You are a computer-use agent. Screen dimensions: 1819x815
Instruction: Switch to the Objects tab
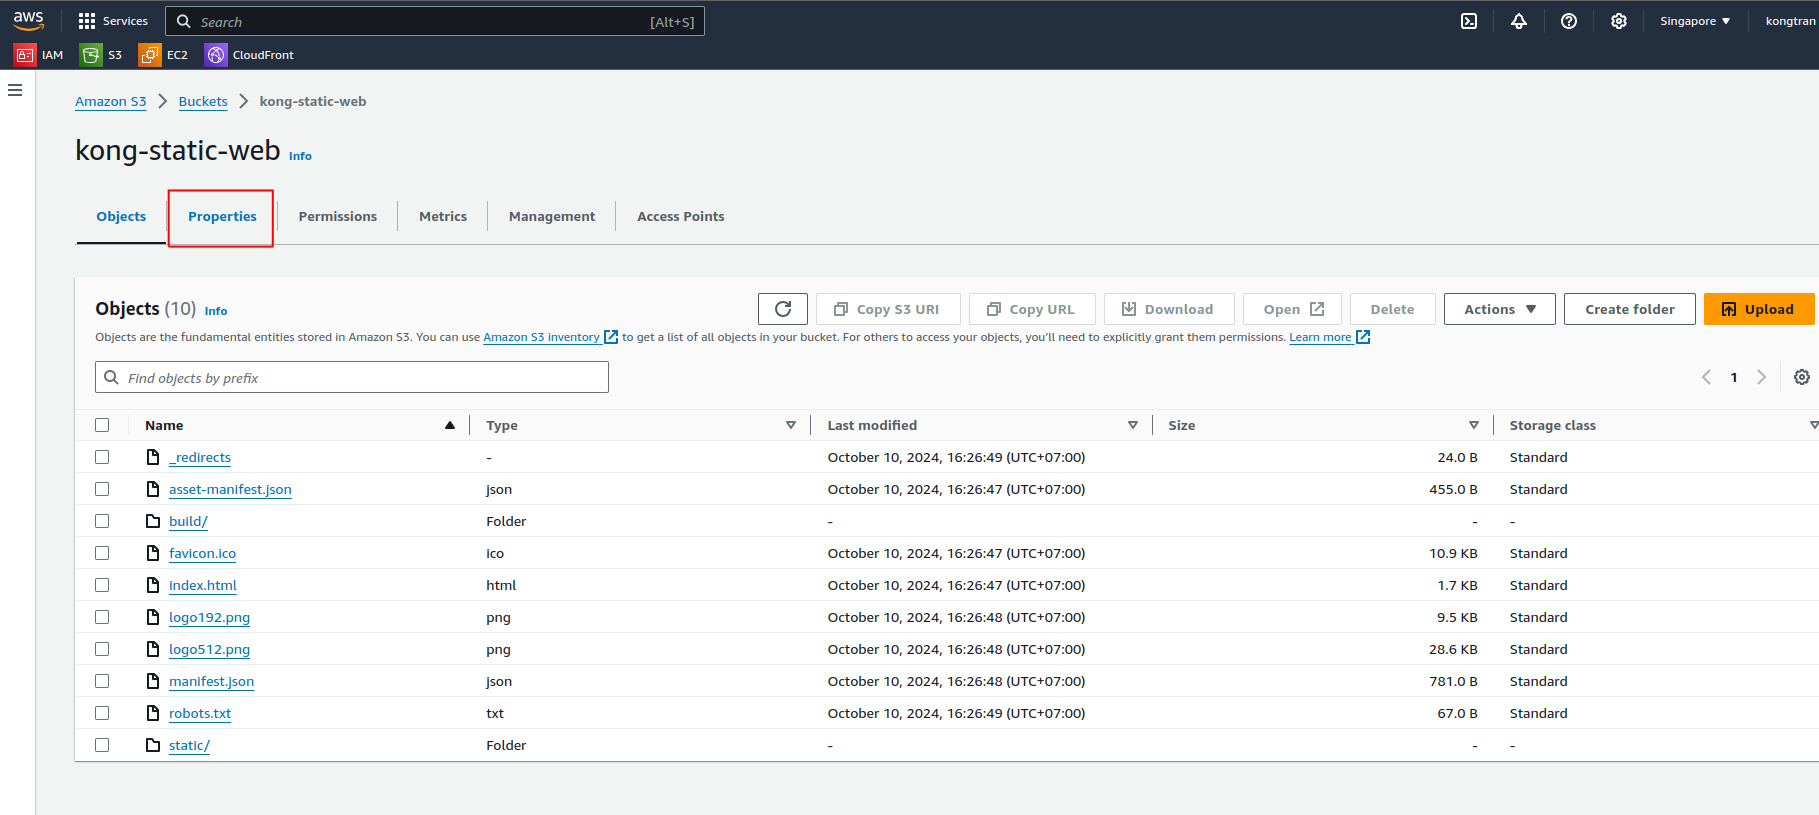click(121, 216)
